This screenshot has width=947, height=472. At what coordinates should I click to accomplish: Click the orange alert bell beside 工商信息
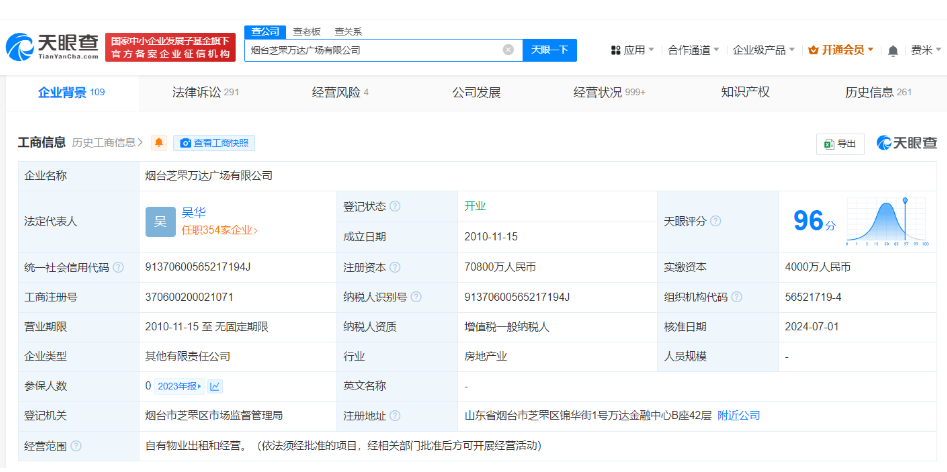point(158,143)
